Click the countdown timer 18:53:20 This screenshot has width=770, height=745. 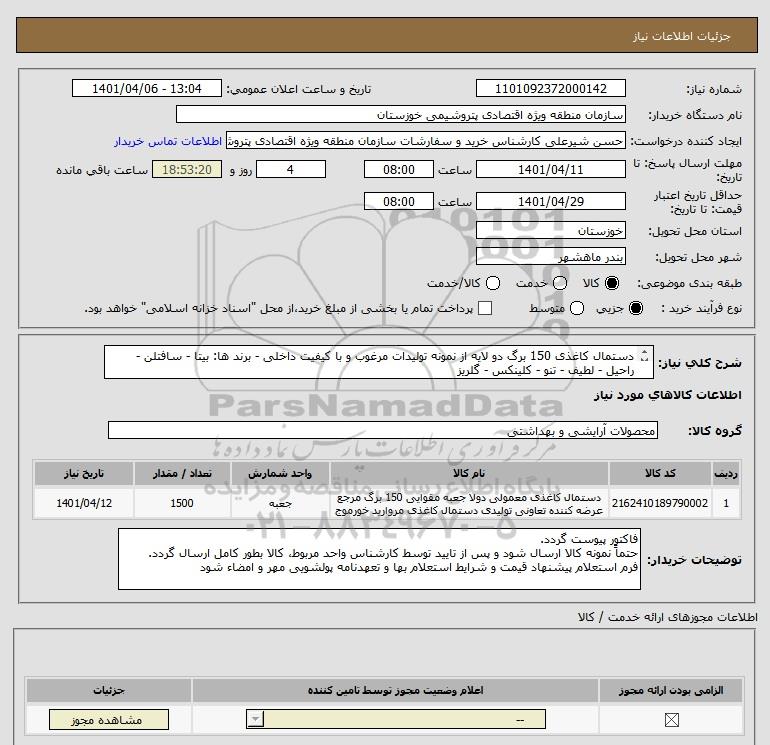pos(187,169)
